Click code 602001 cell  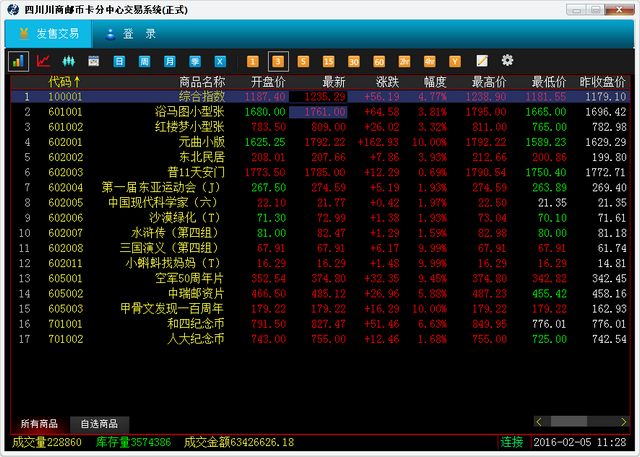point(65,142)
